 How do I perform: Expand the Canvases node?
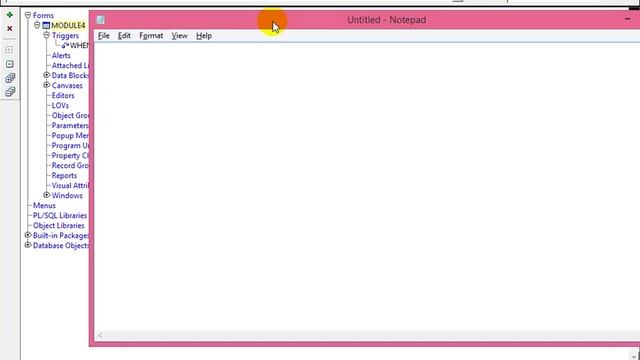pos(47,85)
